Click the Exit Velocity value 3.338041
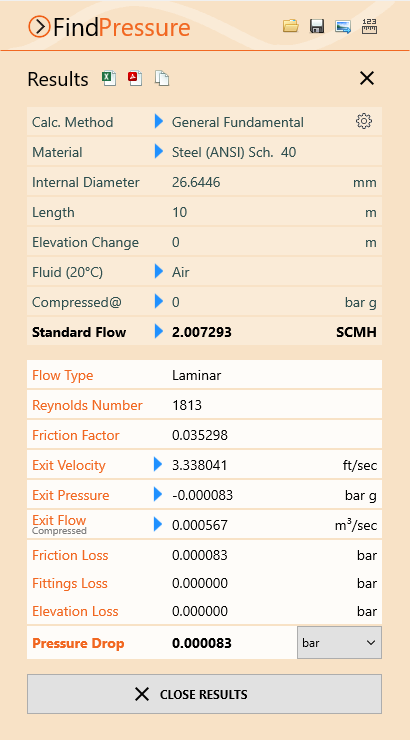The height and width of the screenshot is (740, 410). (200, 465)
